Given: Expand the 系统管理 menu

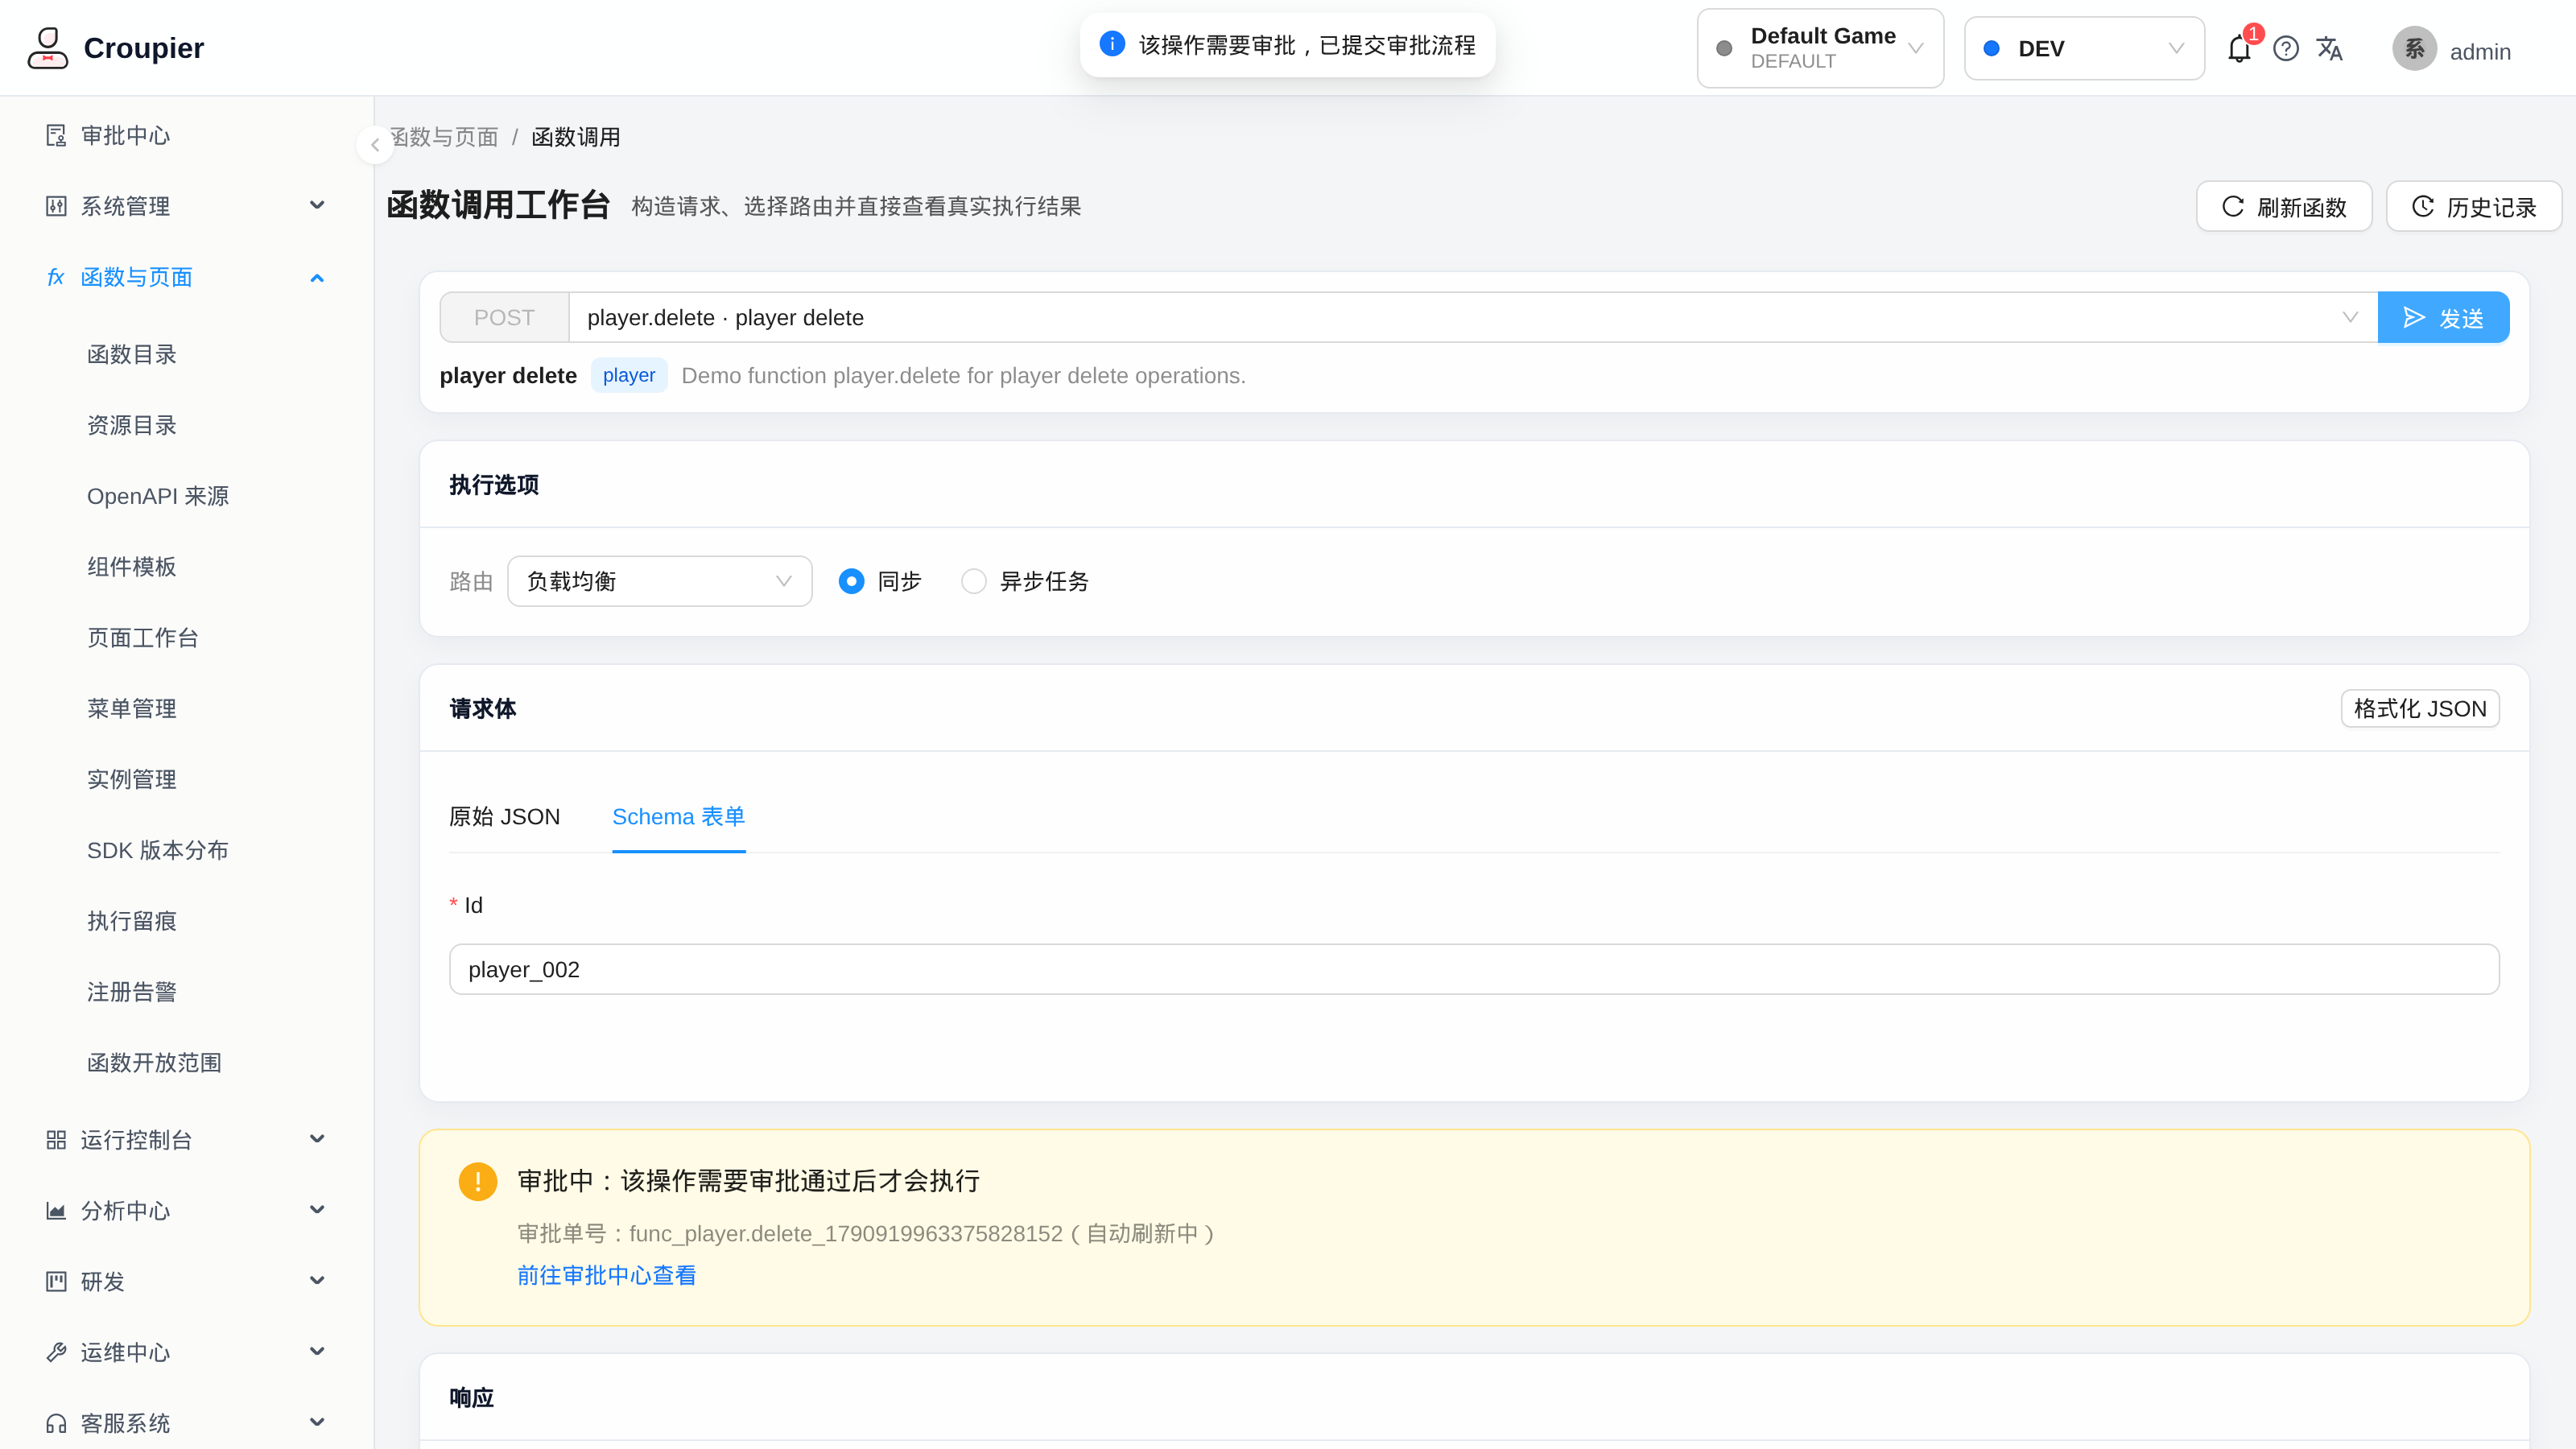Looking at the screenshot, I should 186,206.
